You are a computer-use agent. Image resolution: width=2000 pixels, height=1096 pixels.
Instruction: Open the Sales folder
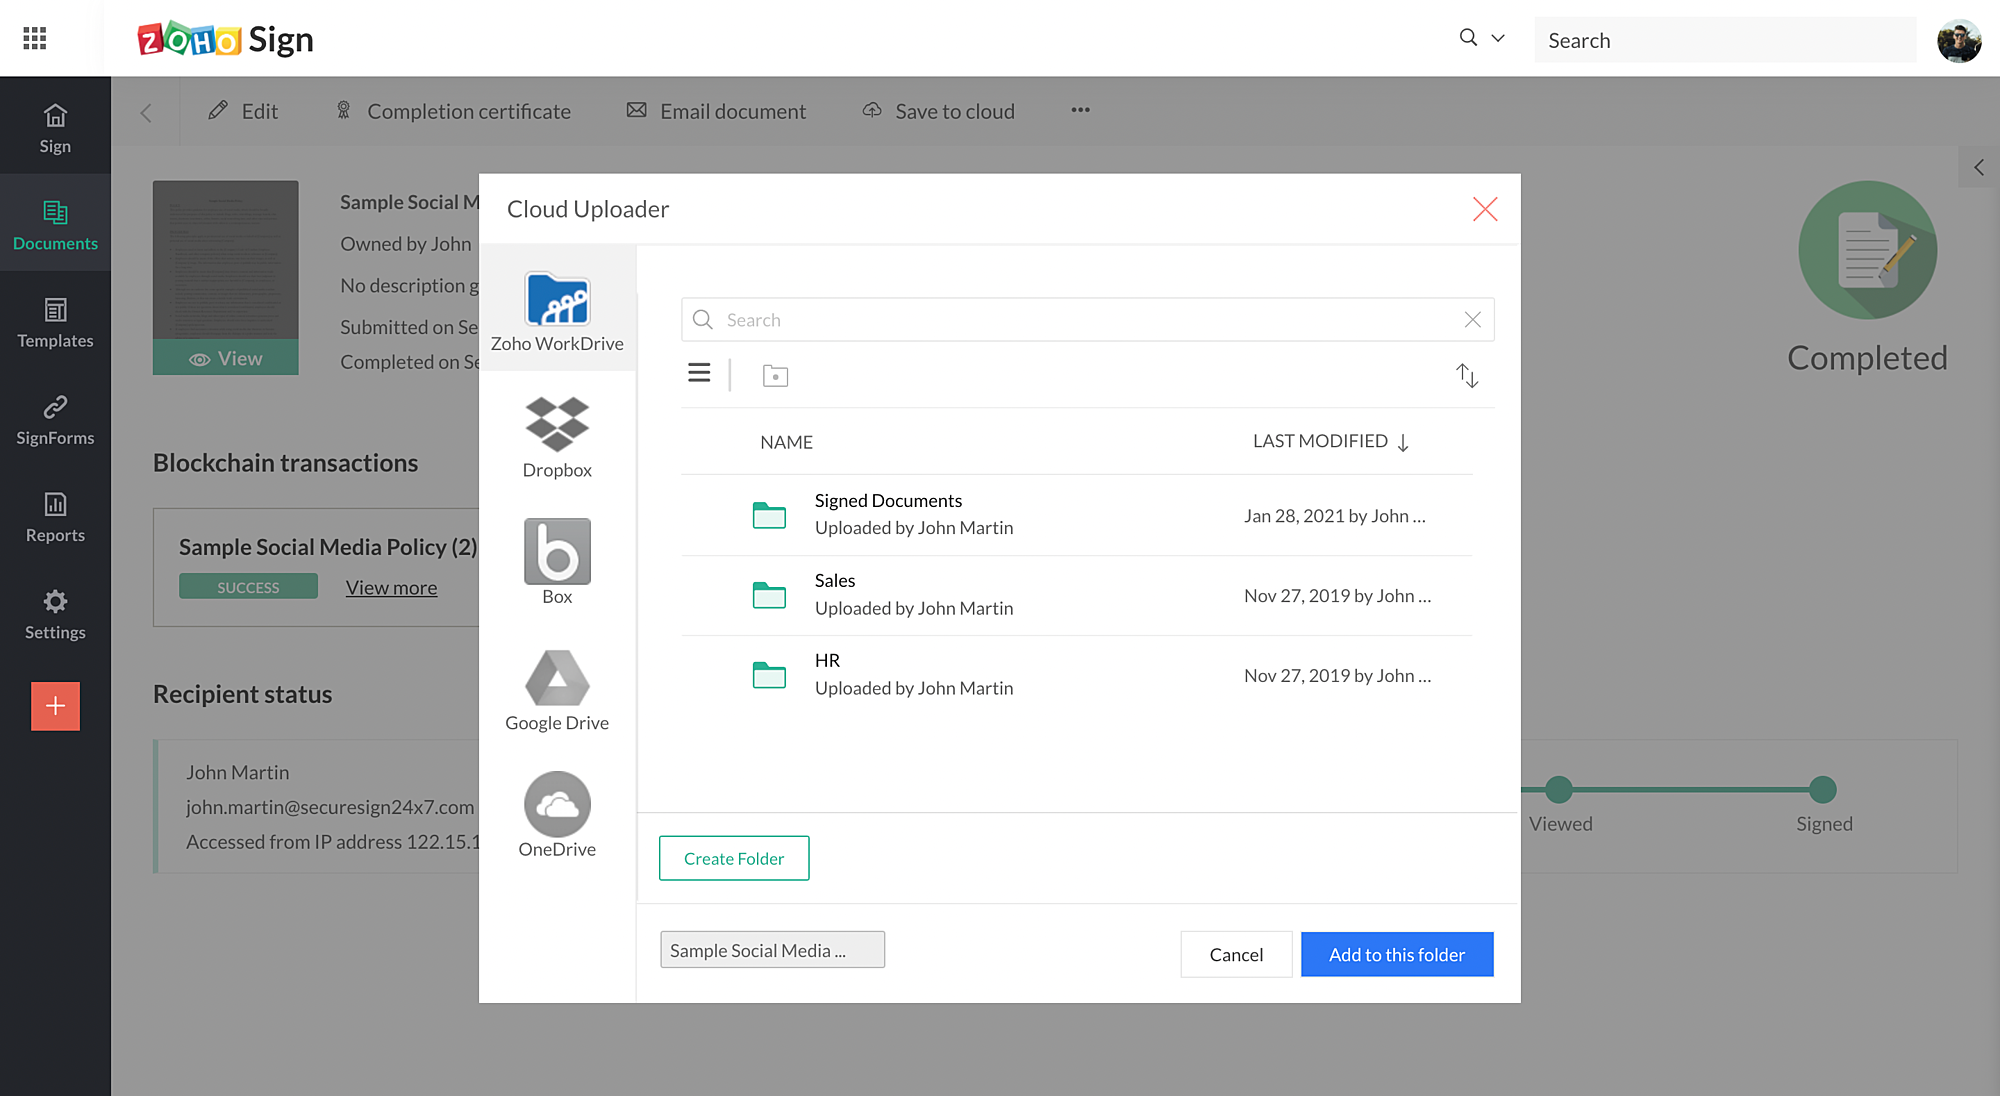pos(1076,595)
